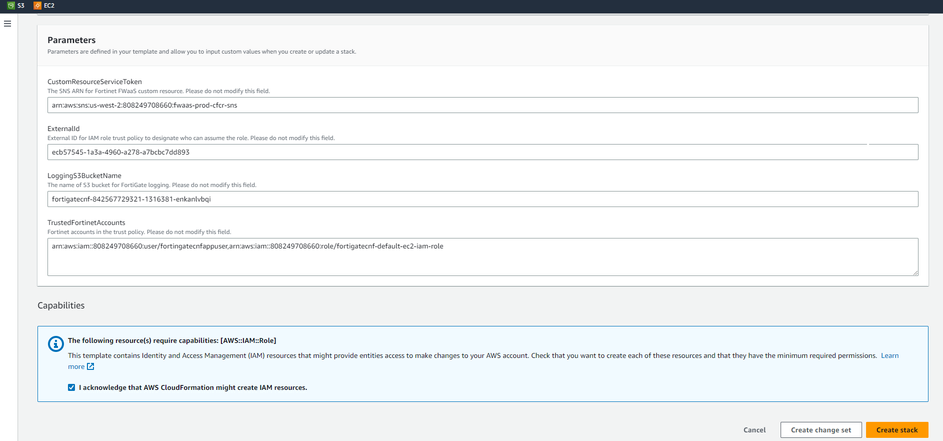
Task: Open the S3 service shortcut icon
Action: tap(10, 6)
